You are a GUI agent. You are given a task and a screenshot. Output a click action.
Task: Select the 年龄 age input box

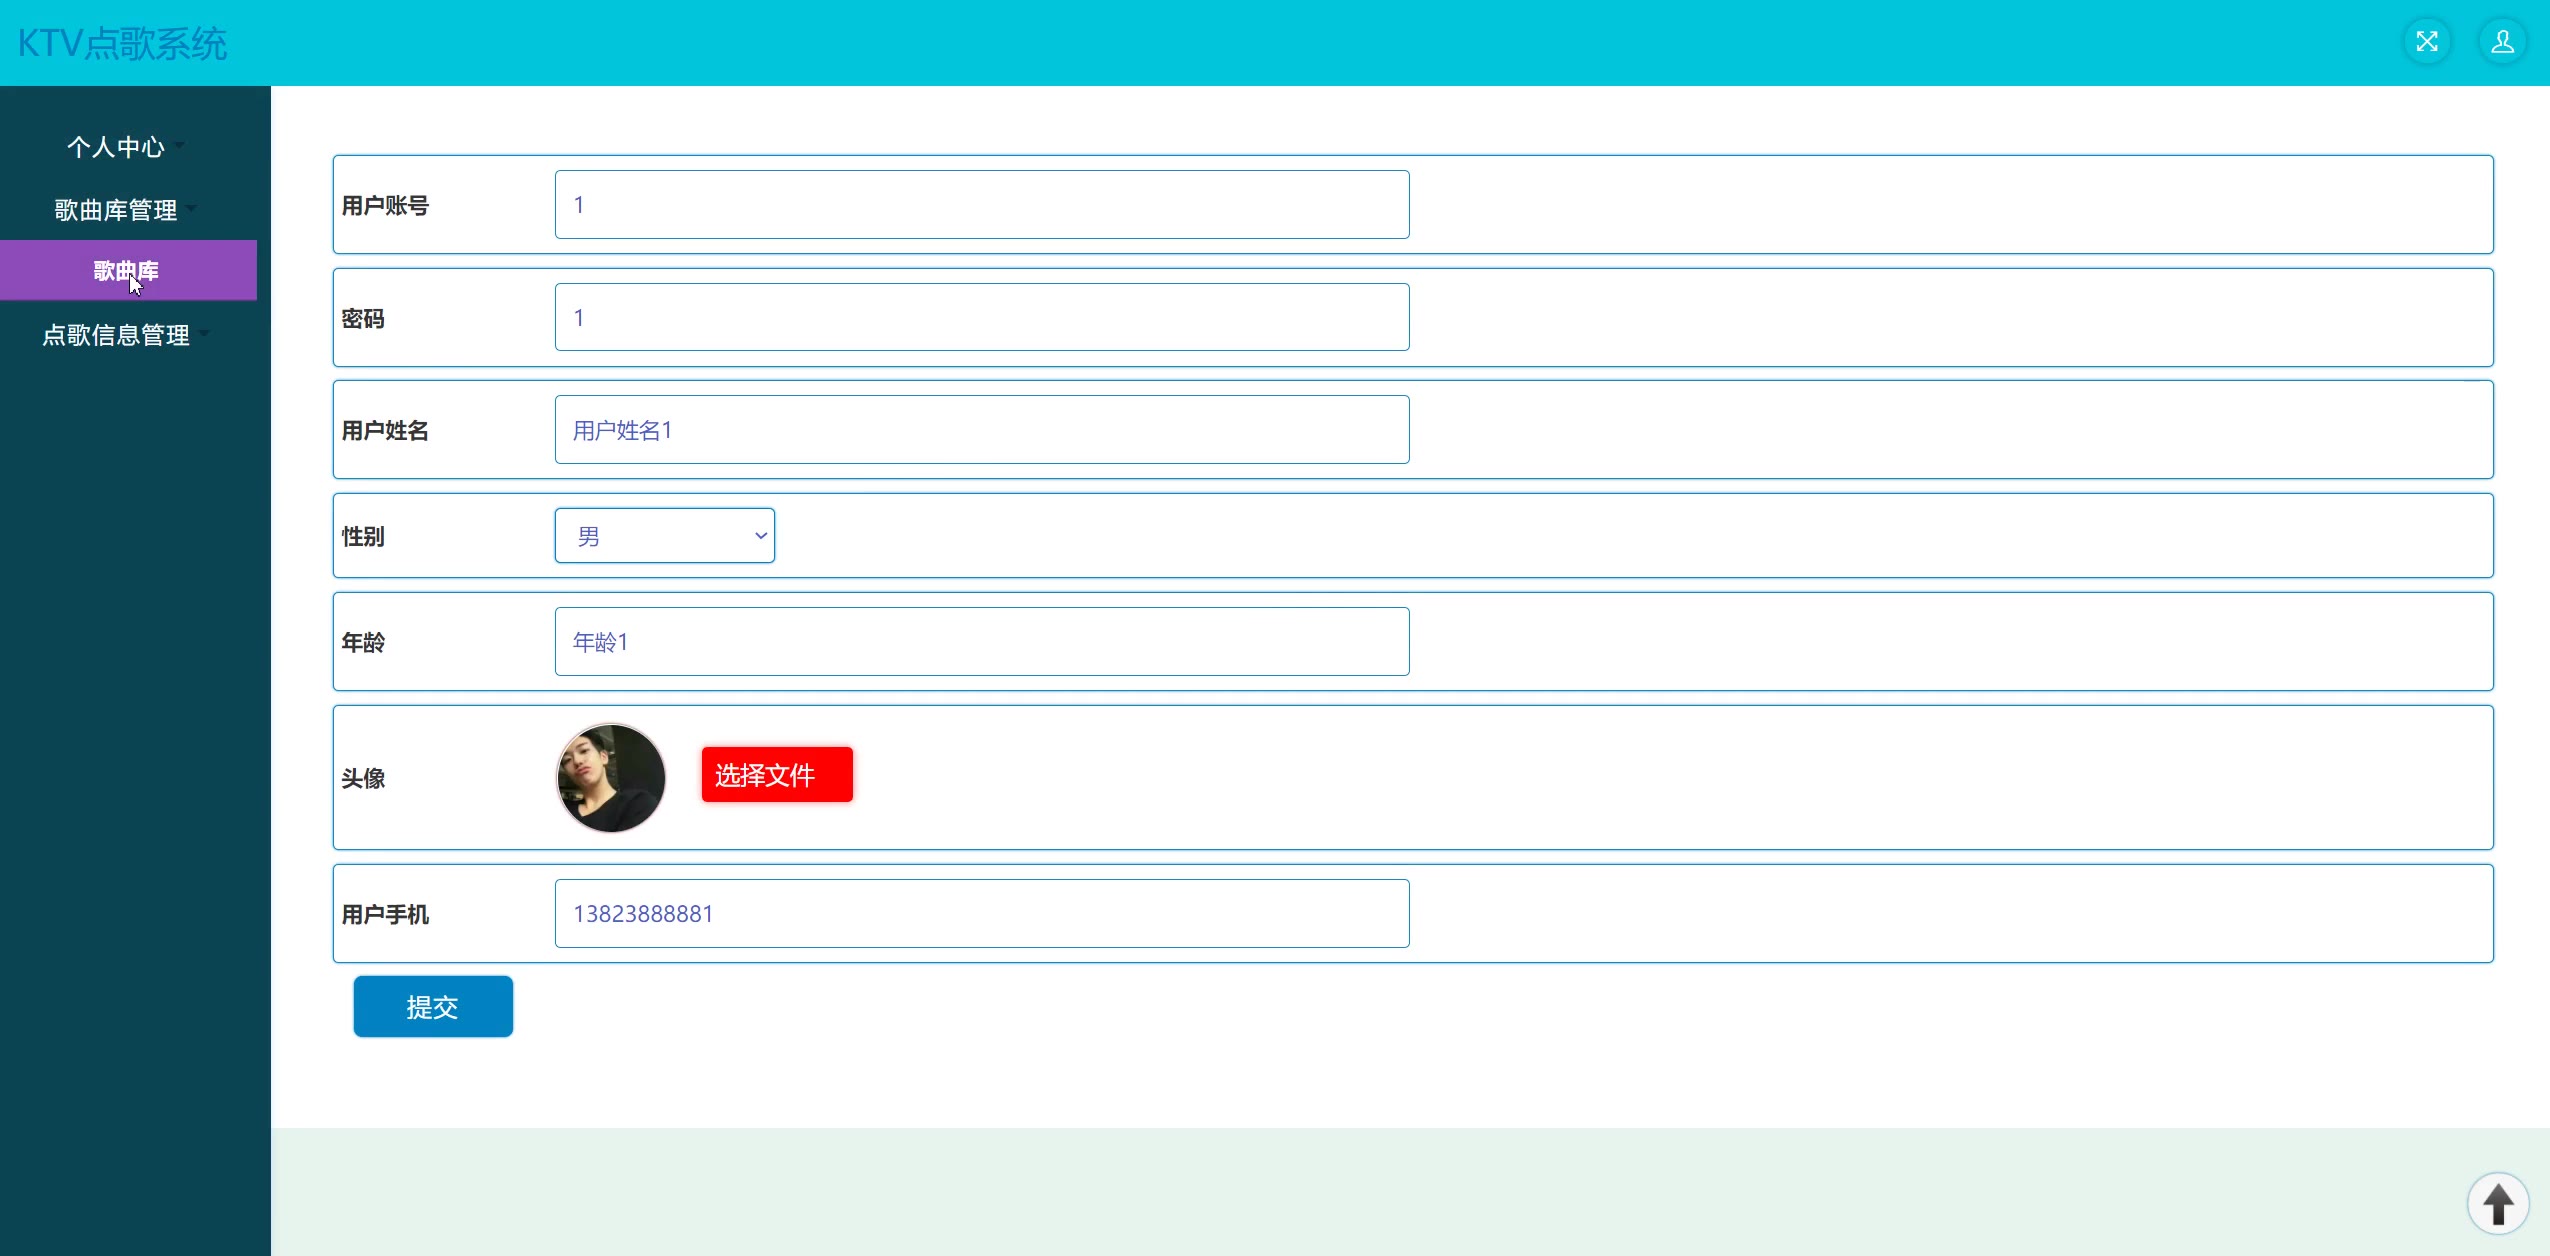981,642
